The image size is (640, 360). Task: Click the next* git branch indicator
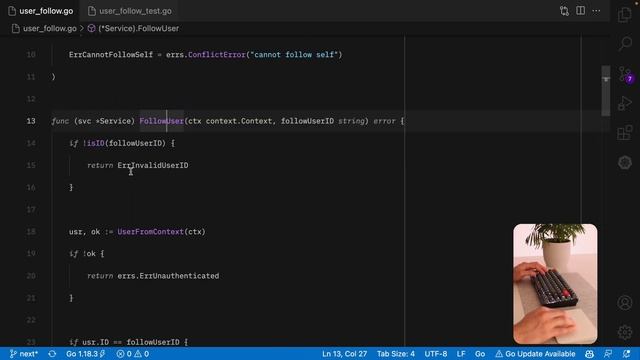(24, 354)
